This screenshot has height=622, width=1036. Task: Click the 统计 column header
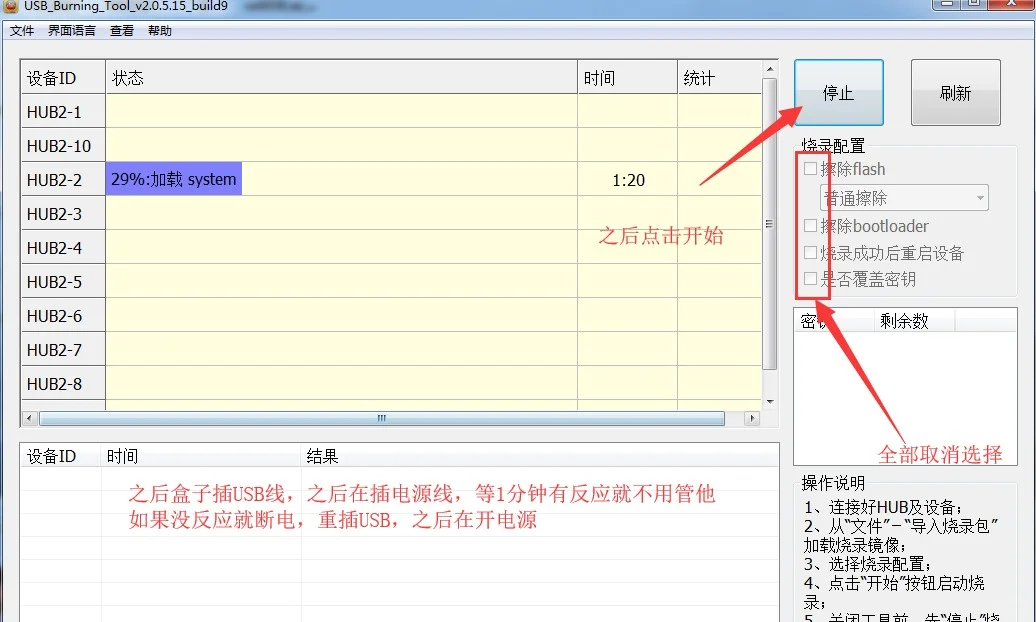[x=720, y=77]
